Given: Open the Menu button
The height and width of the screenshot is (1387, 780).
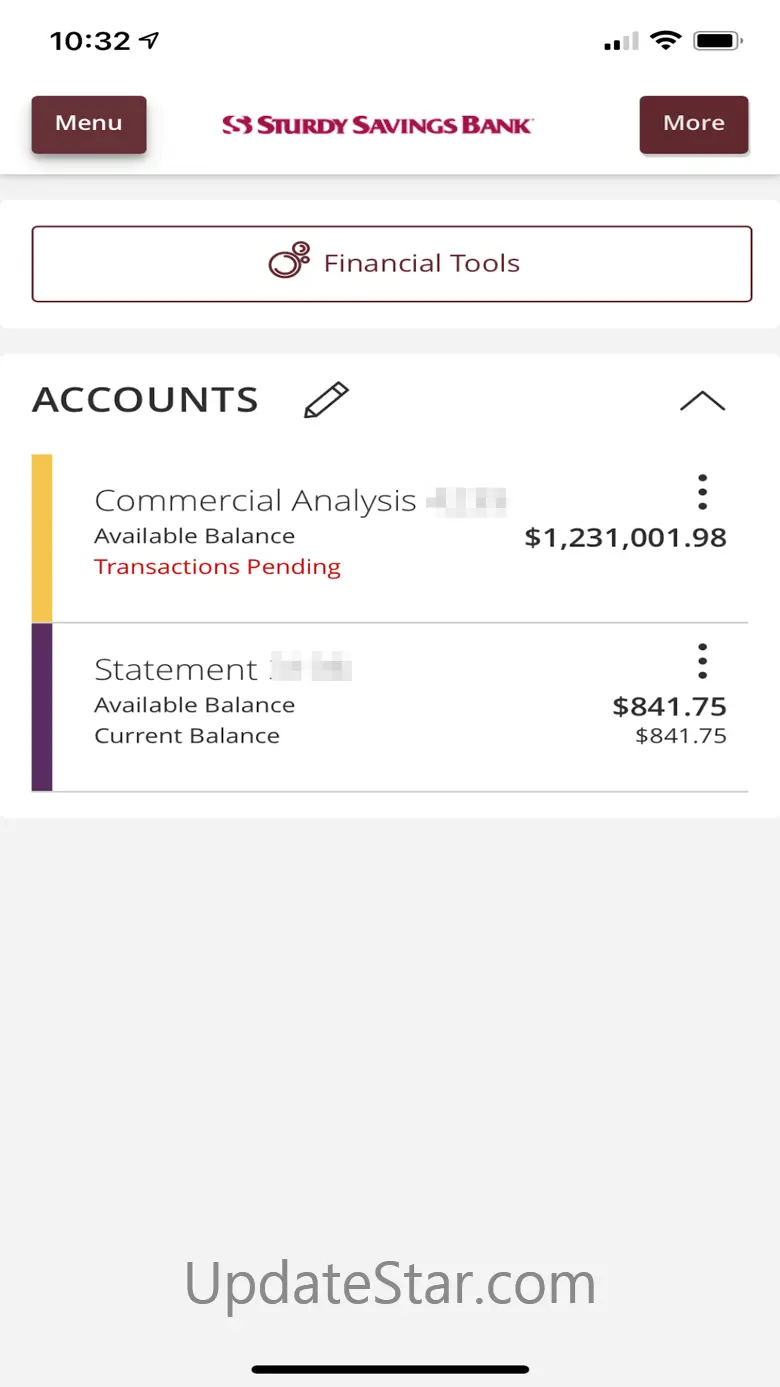Looking at the screenshot, I should coord(89,124).
